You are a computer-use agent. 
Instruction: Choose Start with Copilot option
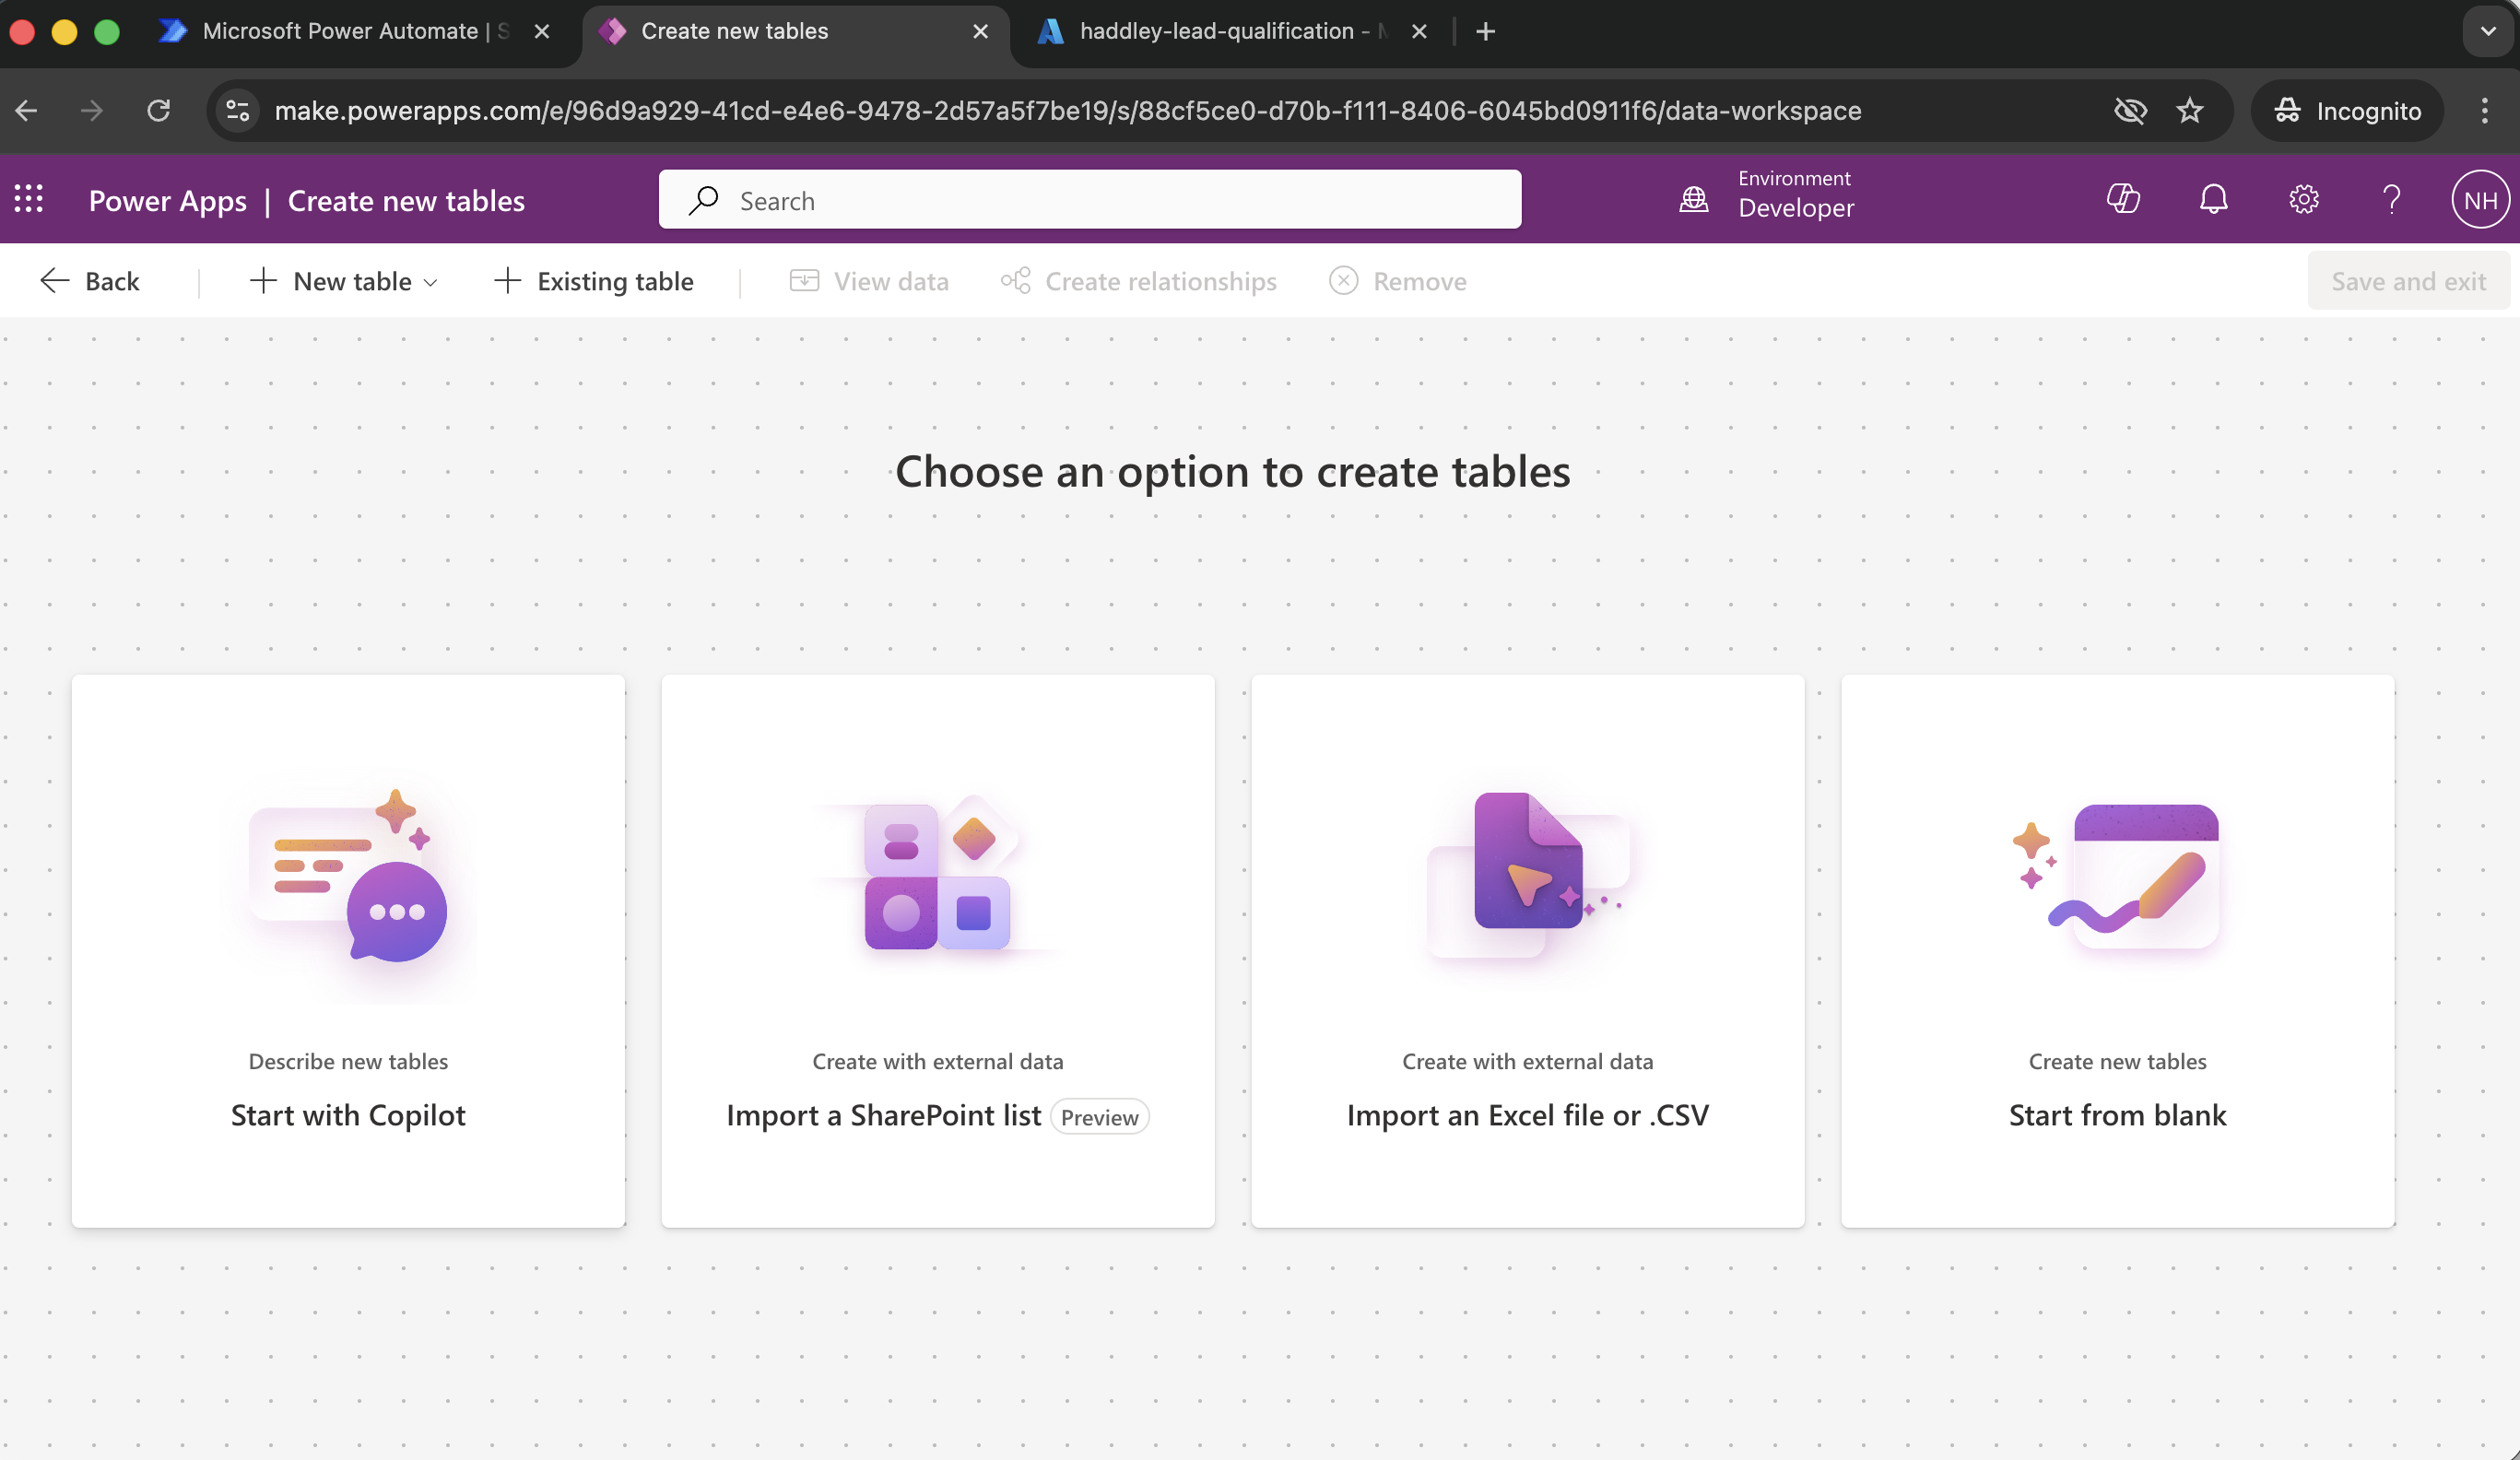pos(348,950)
